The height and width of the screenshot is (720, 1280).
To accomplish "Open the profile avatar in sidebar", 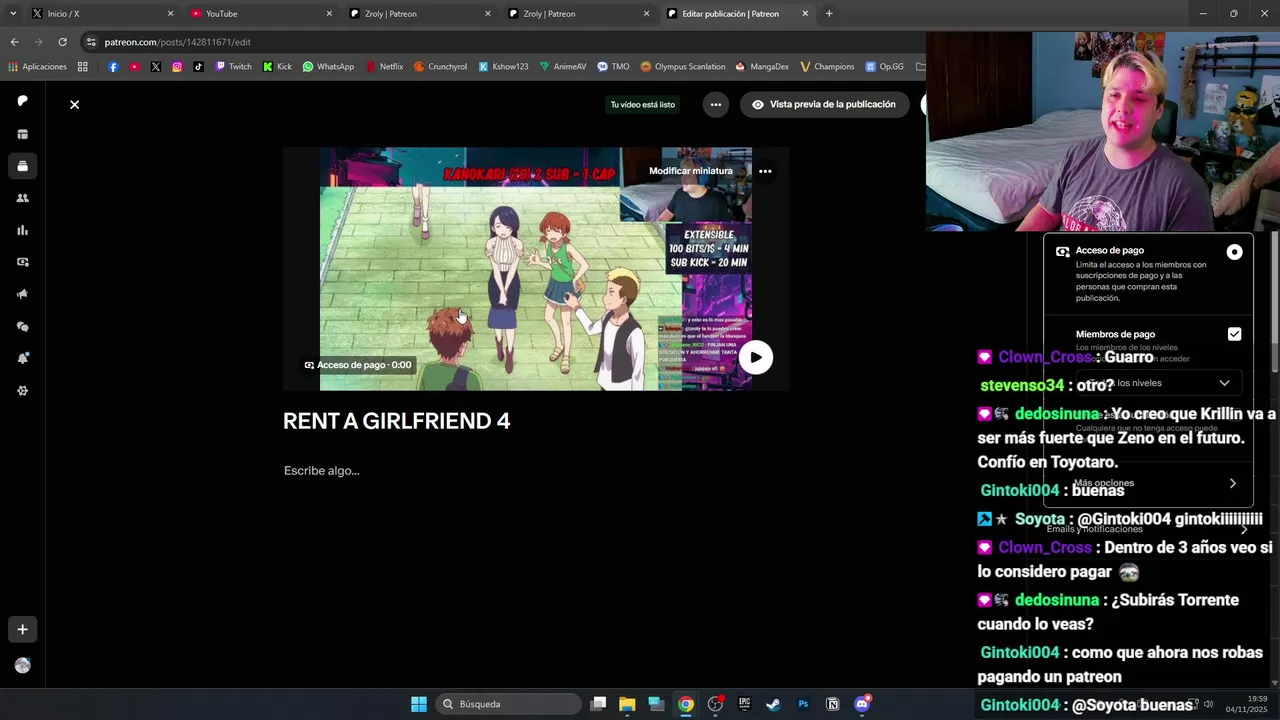I will [x=22, y=665].
